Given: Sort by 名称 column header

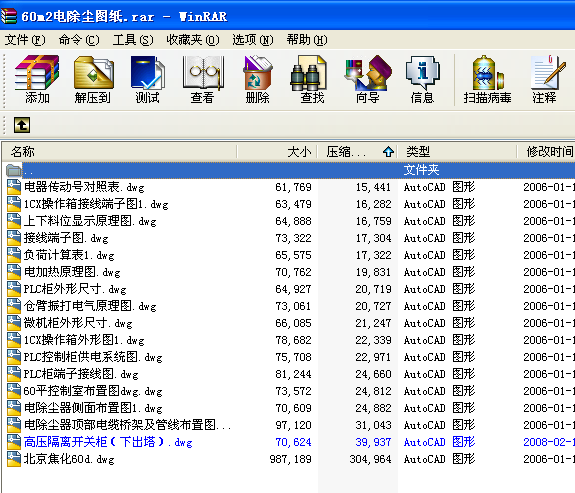Looking at the screenshot, I should pyautogui.click(x=119, y=151).
